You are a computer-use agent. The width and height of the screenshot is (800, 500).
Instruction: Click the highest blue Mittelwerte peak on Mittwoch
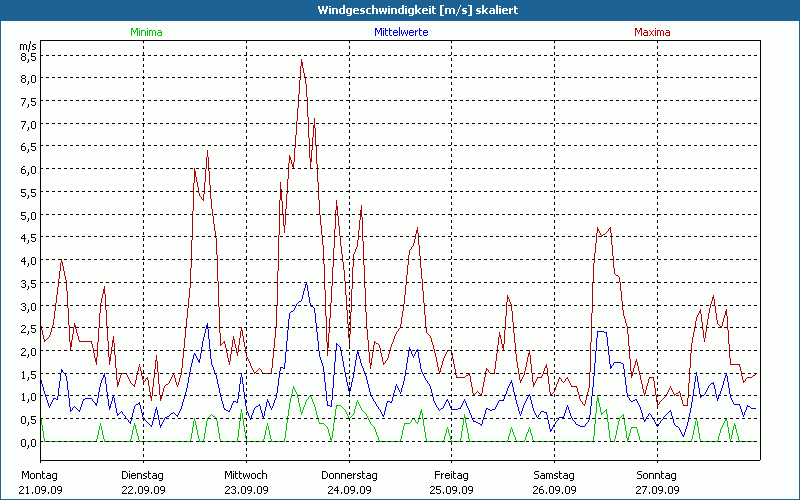tap(306, 284)
